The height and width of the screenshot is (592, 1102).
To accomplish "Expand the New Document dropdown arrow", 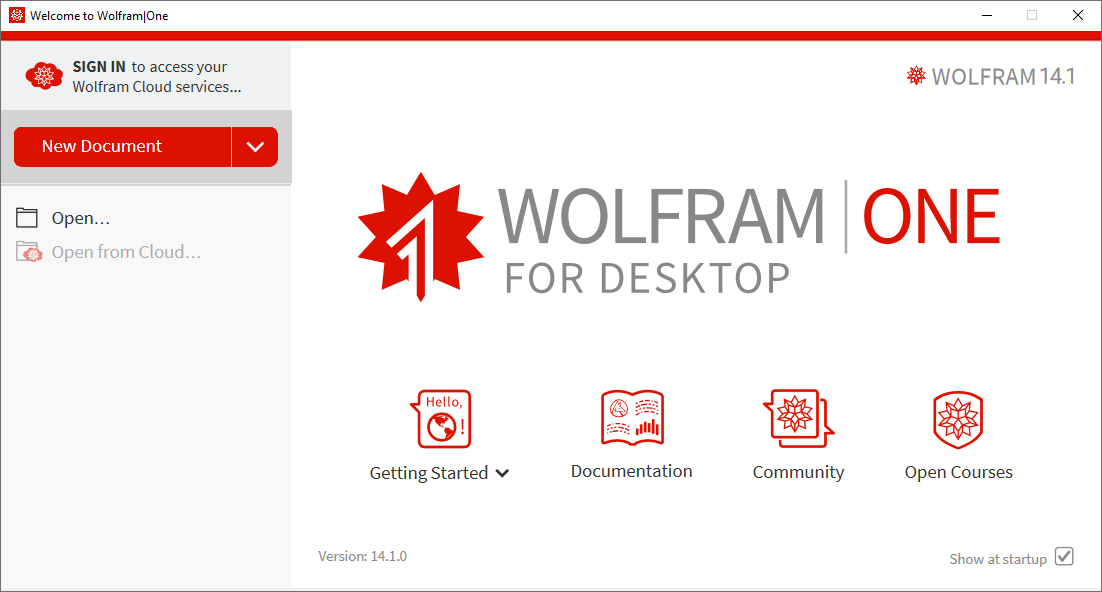I will [x=255, y=147].
